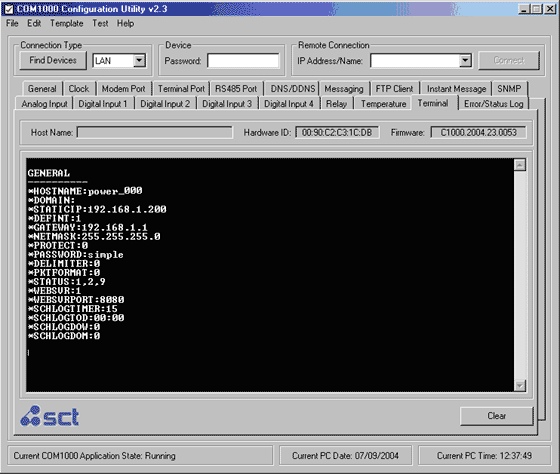Go to the Messaging tab
Viewport: 560px width, 474px height.
click(x=344, y=89)
